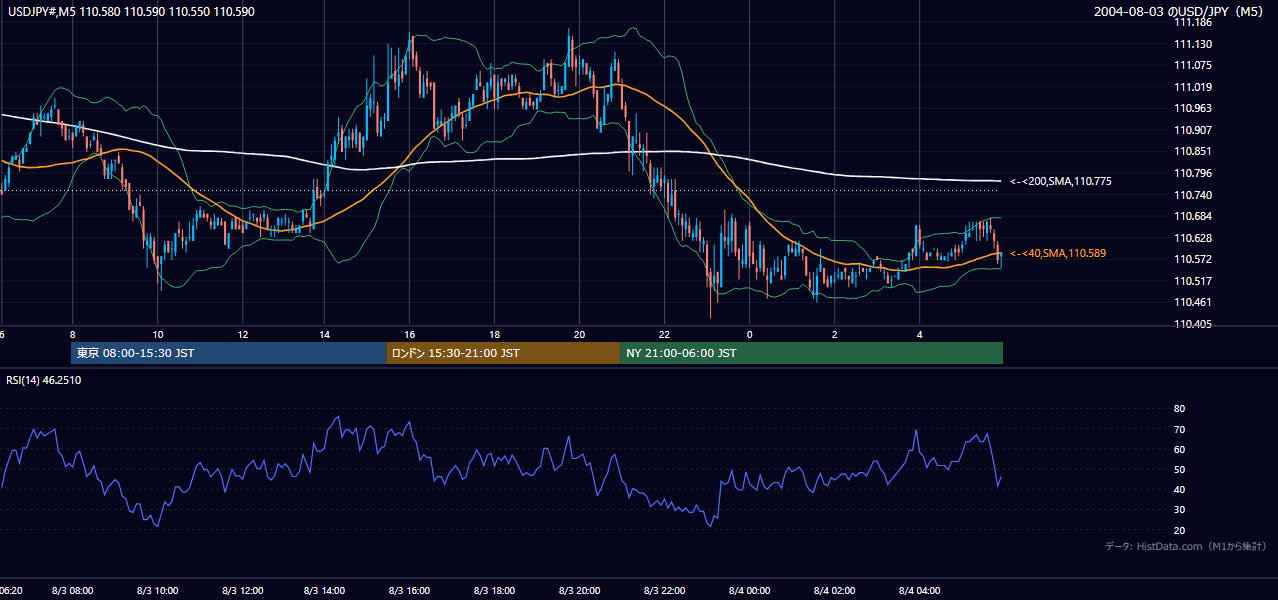Click the hour label 12 under the chart
Viewport: 1278px width, 600px height.
pyautogui.click(x=242, y=334)
